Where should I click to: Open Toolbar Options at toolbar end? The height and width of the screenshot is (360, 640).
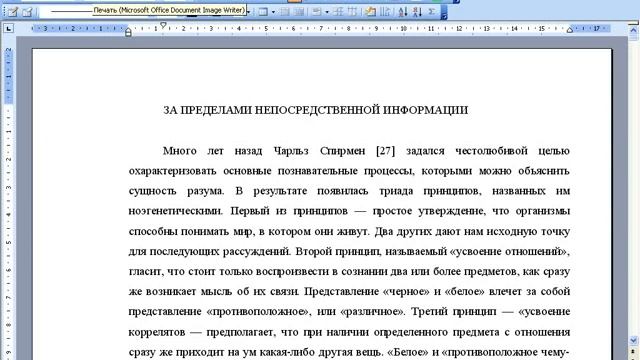pos(444,12)
